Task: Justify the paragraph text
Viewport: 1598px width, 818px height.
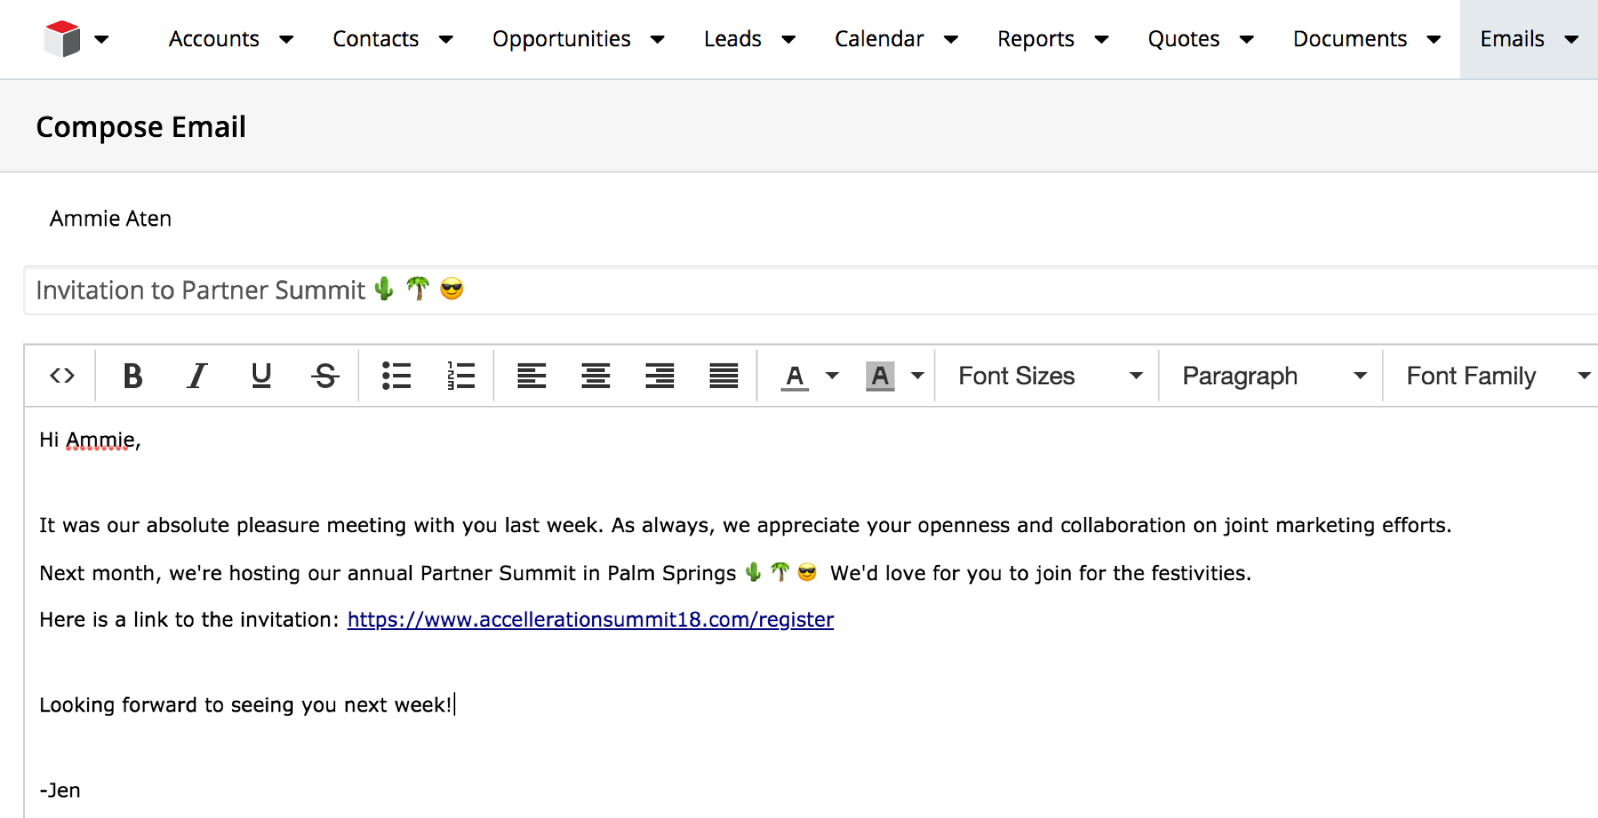Action: coord(723,376)
